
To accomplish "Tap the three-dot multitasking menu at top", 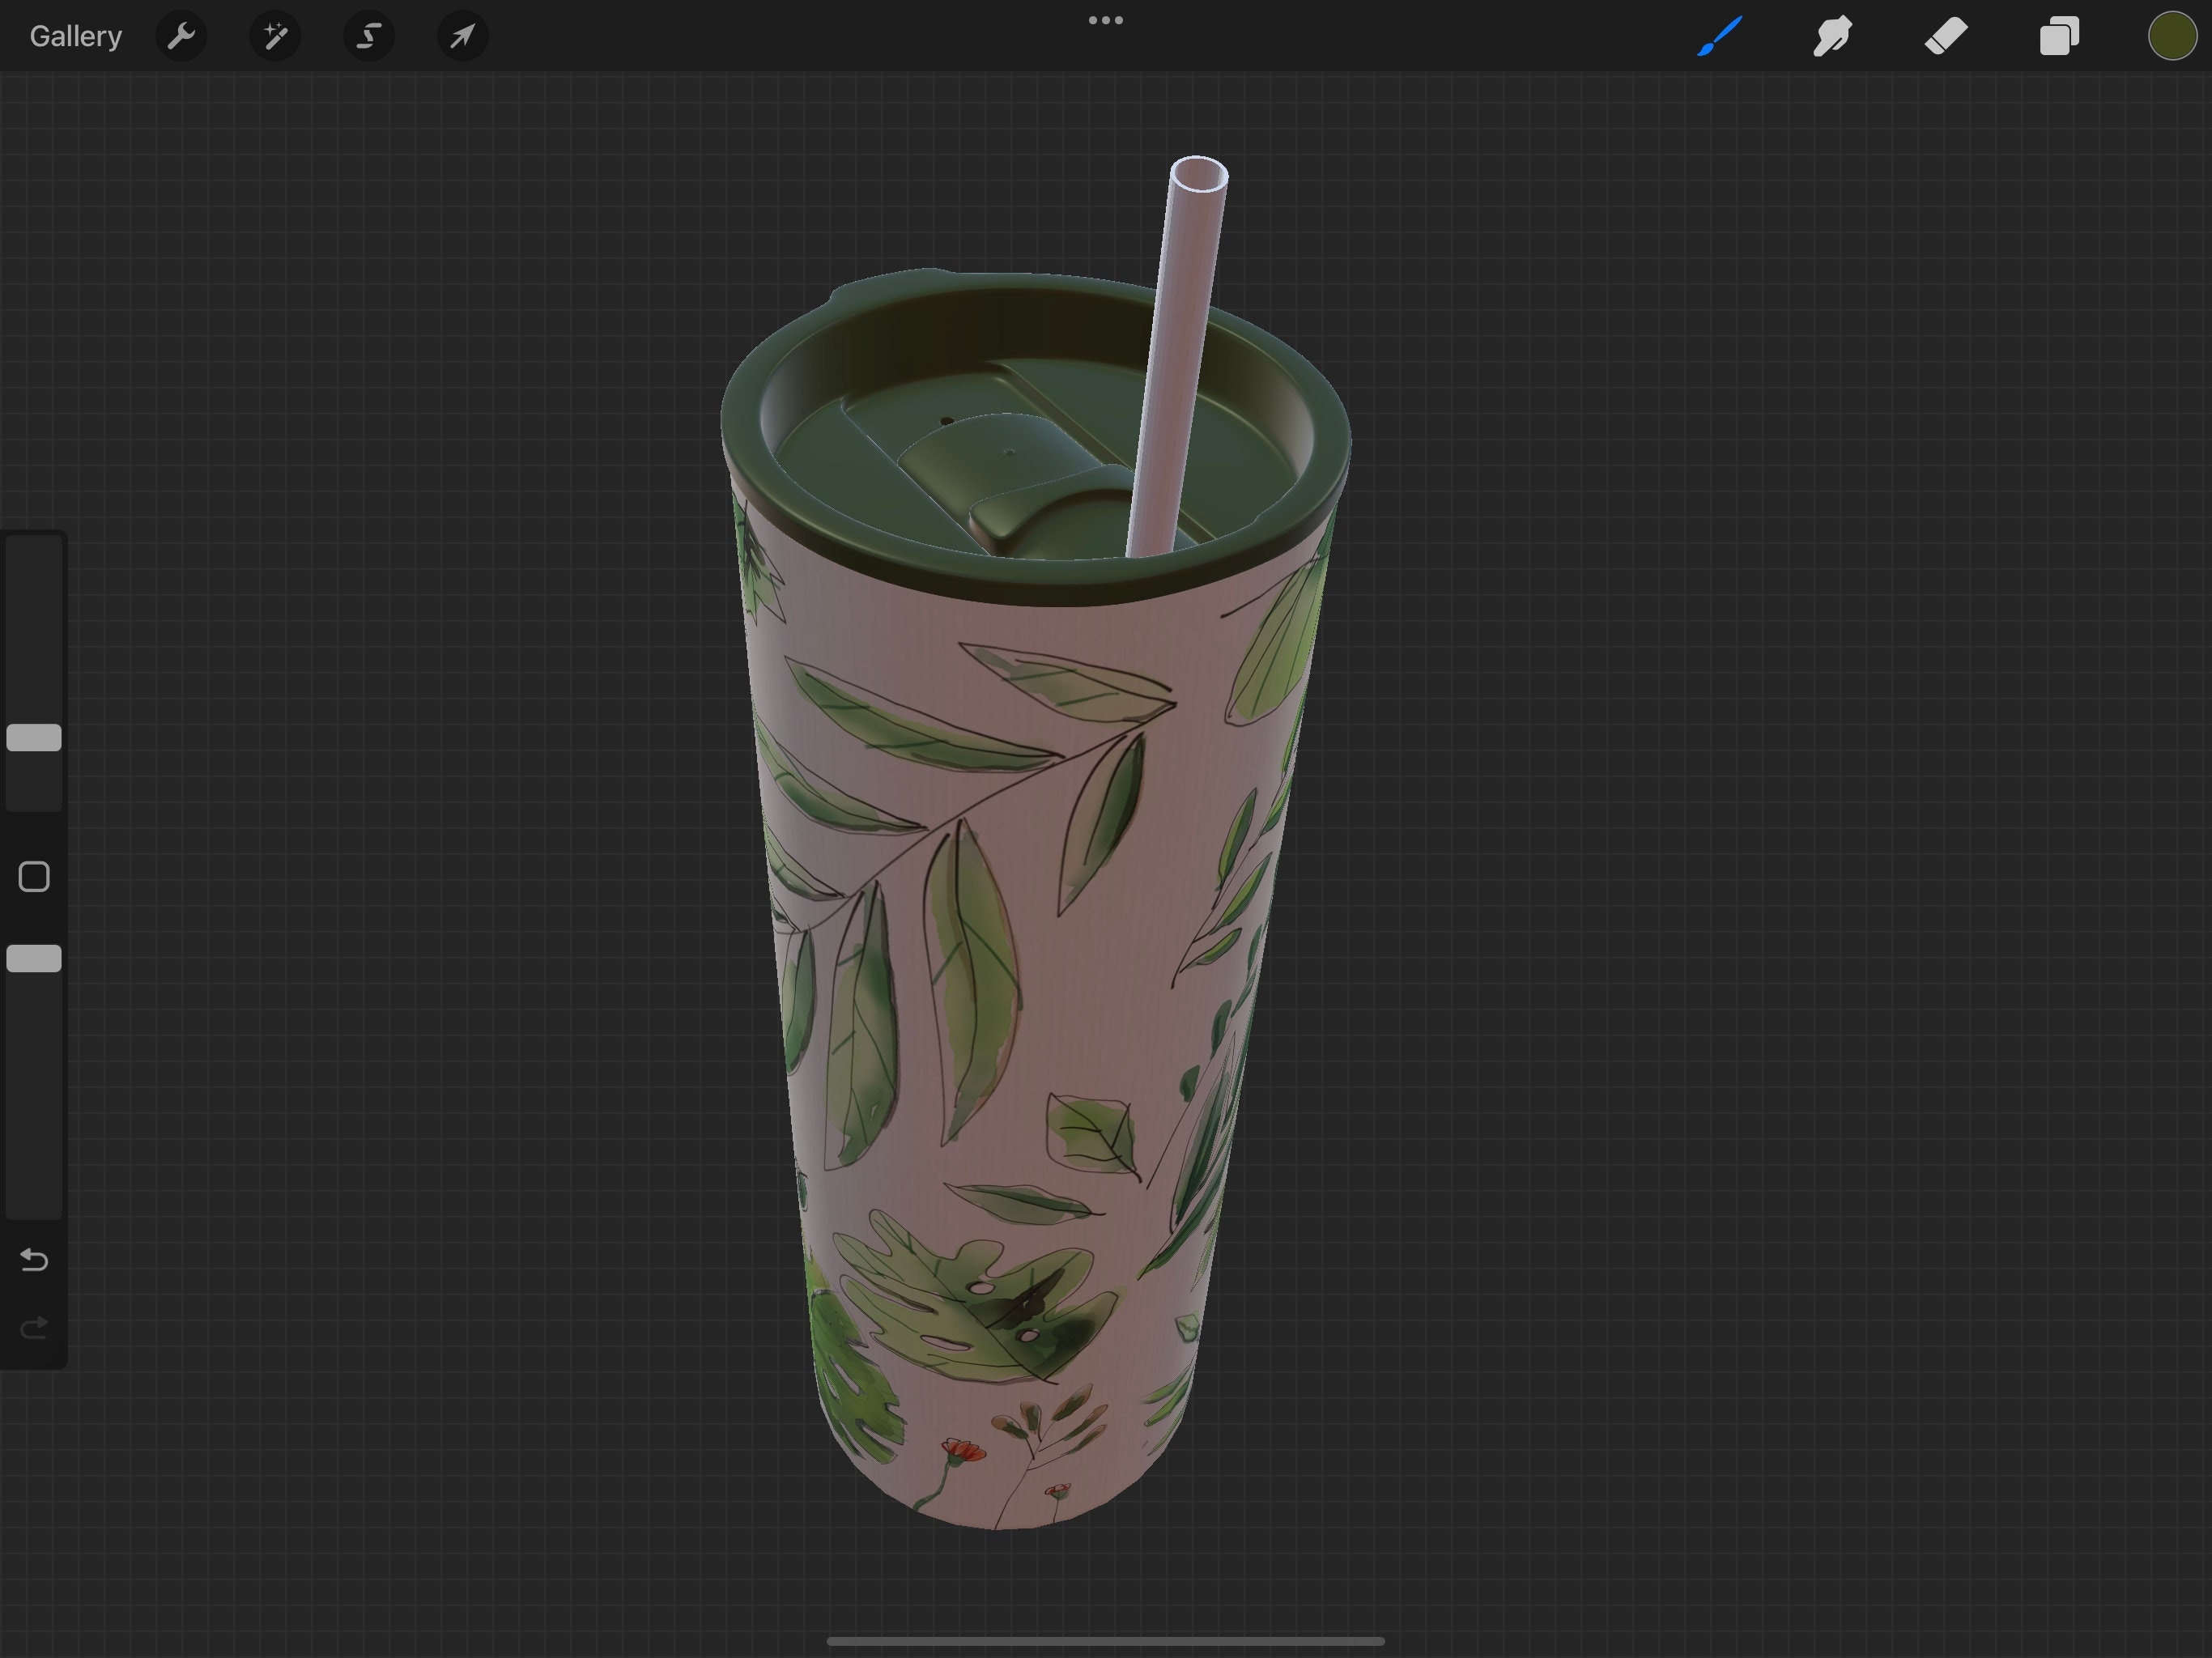I will tap(1106, 20).
